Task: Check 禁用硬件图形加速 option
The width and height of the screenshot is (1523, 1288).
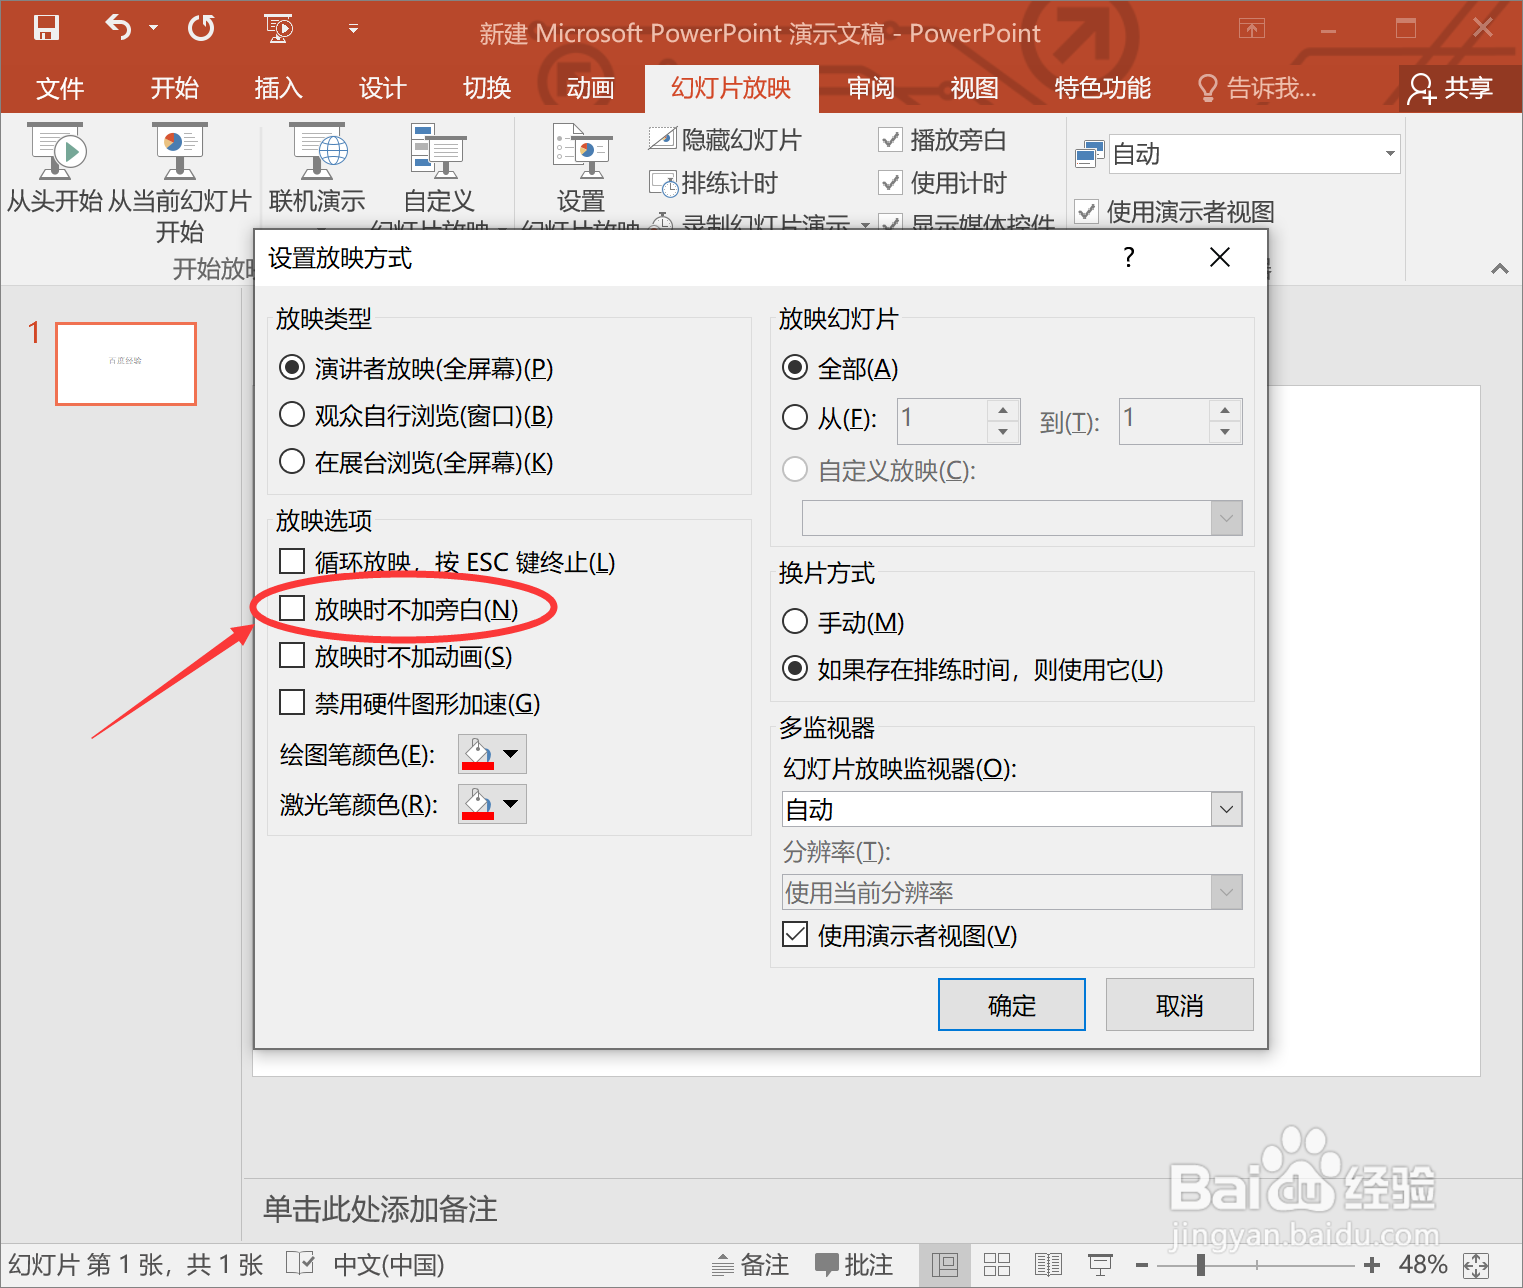Action: (291, 702)
